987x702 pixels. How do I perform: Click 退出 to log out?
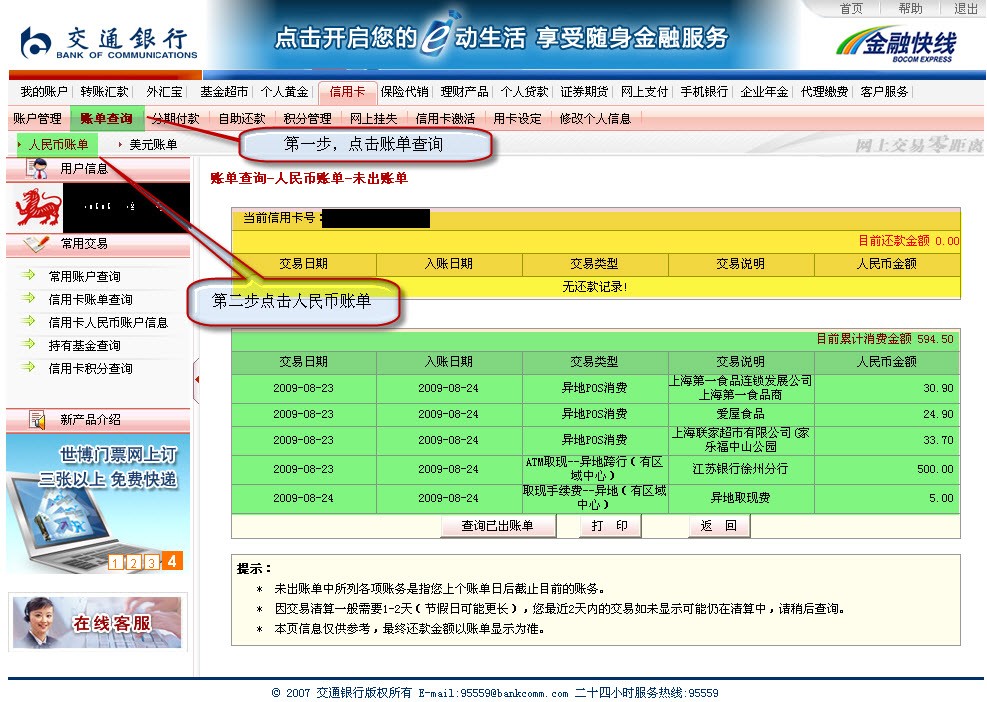(966, 9)
